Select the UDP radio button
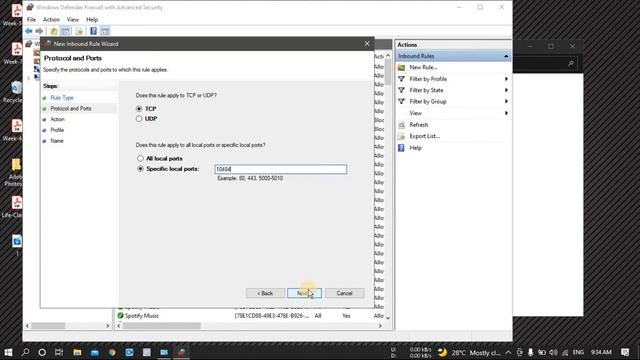The height and width of the screenshot is (360, 640). (139, 119)
